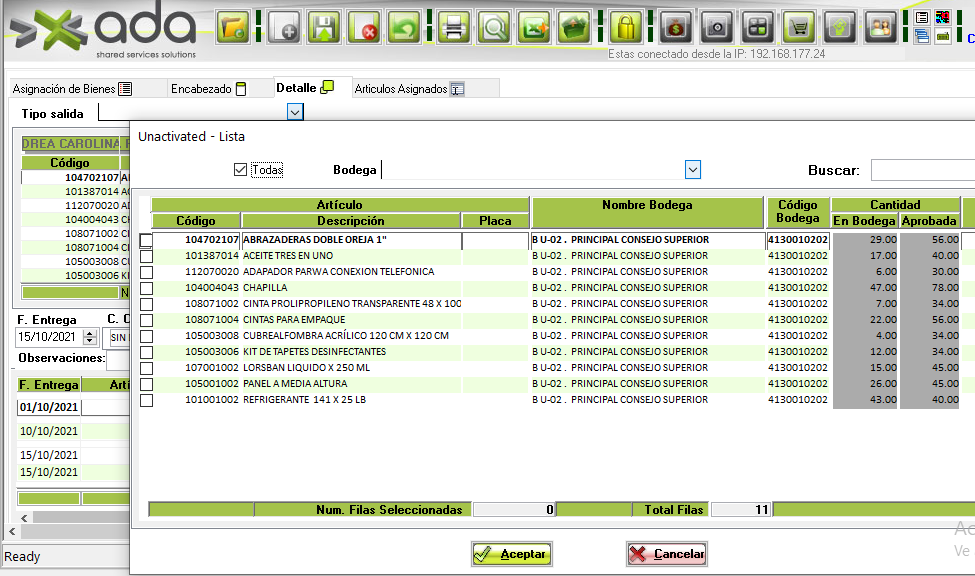Click the save floppy disk toolbar icon

click(x=322, y=27)
